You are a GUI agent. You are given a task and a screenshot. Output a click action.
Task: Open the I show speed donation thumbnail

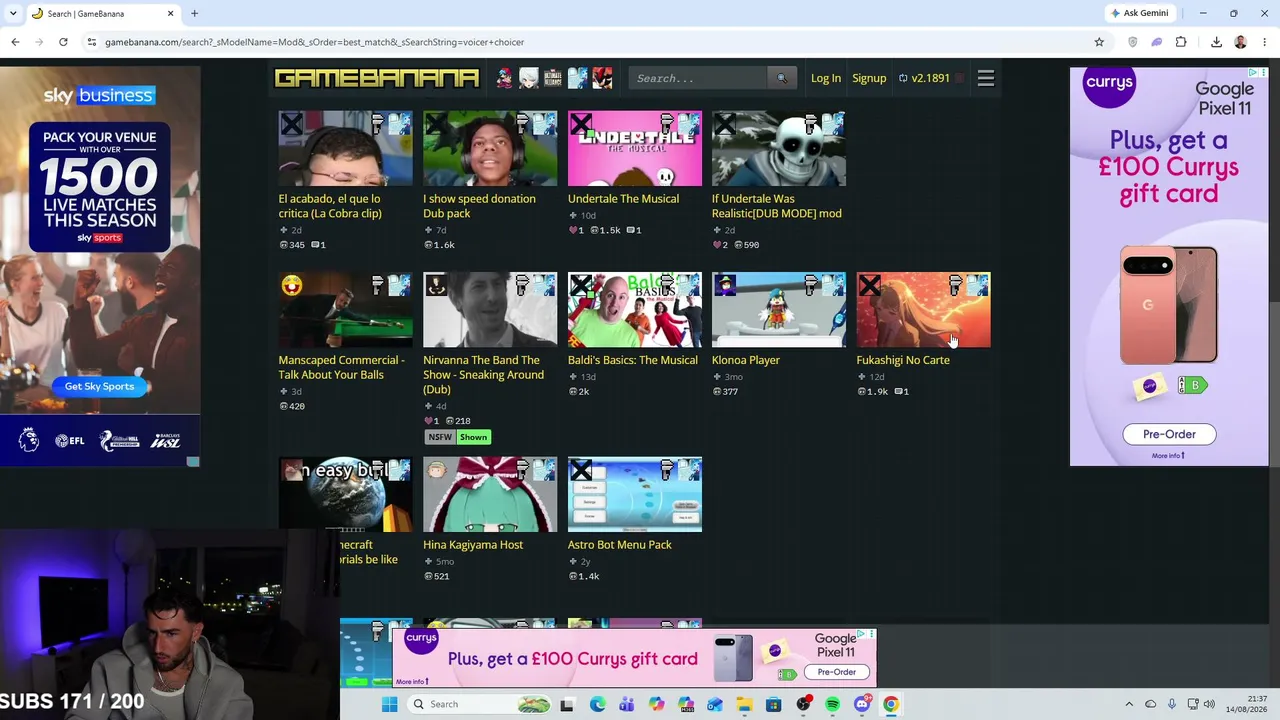coord(490,149)
